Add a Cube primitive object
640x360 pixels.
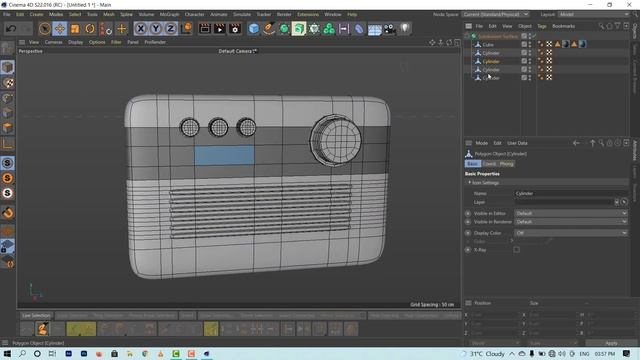click(253, 29)
